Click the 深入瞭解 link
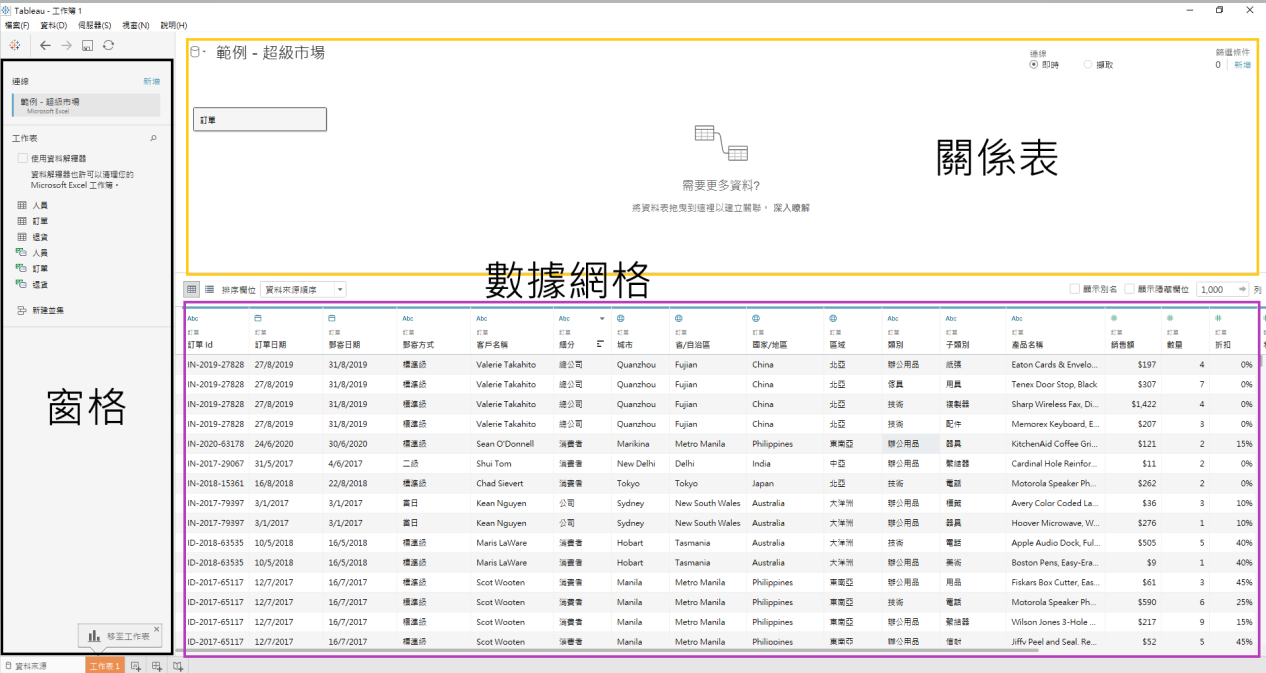 791,207
